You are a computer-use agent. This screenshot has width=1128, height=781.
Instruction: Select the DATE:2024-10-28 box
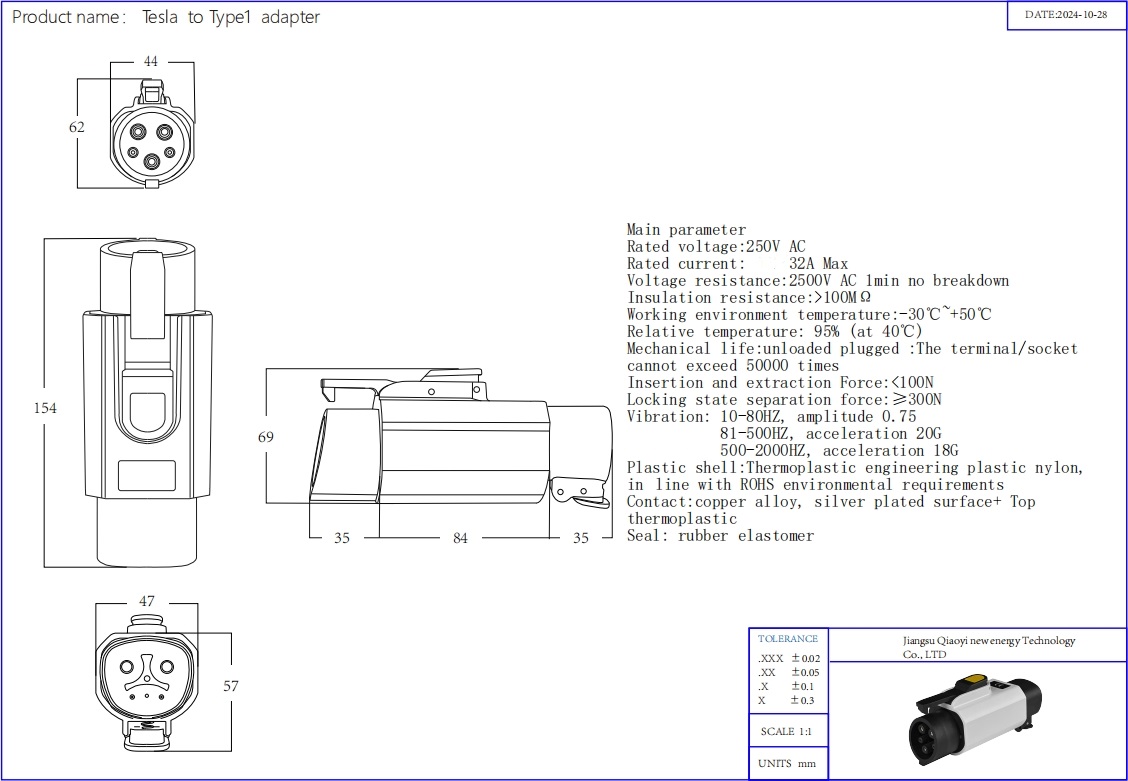(x=1066, y=16)
